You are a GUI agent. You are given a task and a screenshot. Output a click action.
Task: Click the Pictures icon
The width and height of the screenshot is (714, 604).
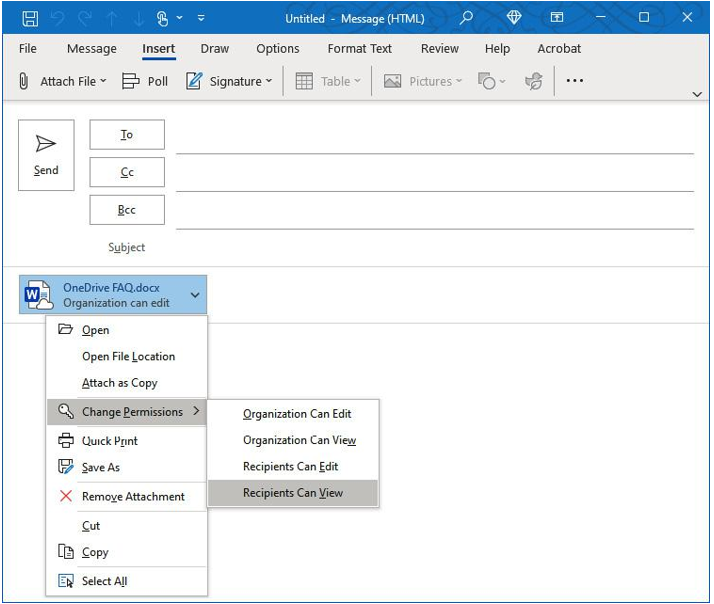pos(393,81)
